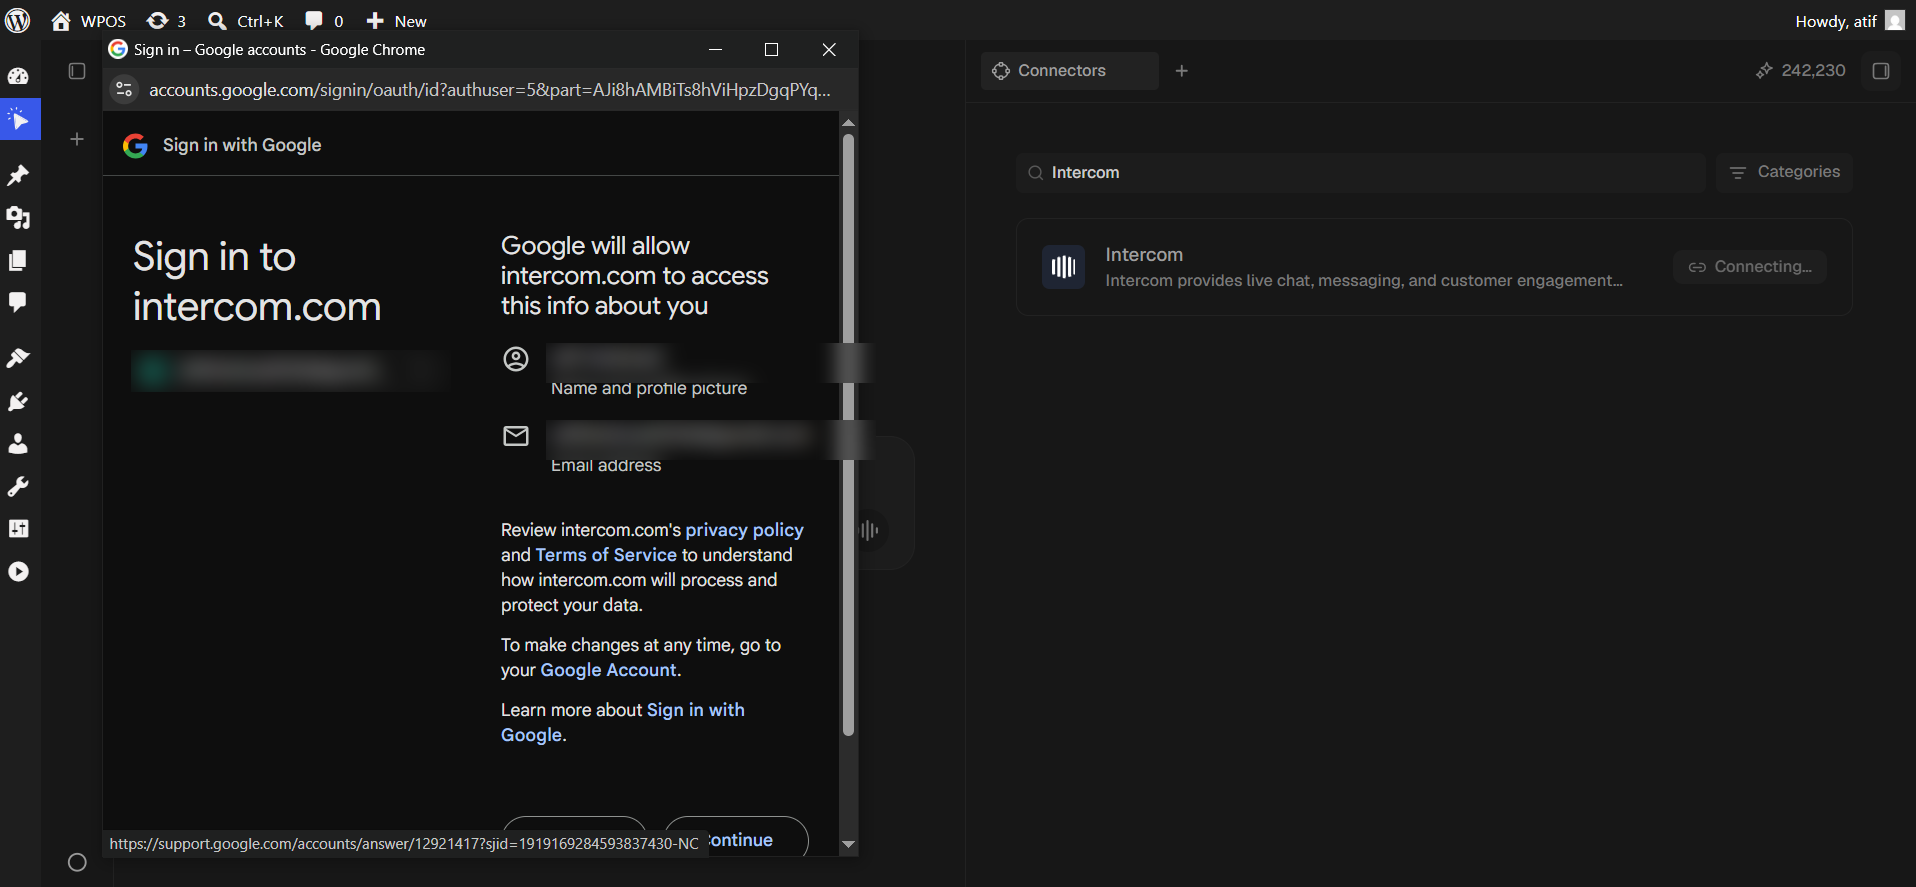Open the Google Account link
This screenshot has width=1916, height=887.
point(608,670)
